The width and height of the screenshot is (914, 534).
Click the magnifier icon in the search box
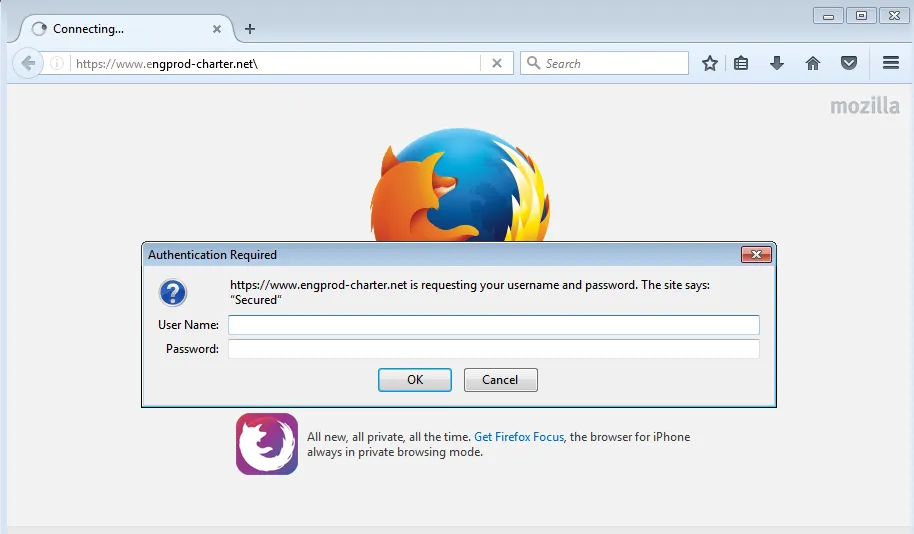(x=533, y=63)
